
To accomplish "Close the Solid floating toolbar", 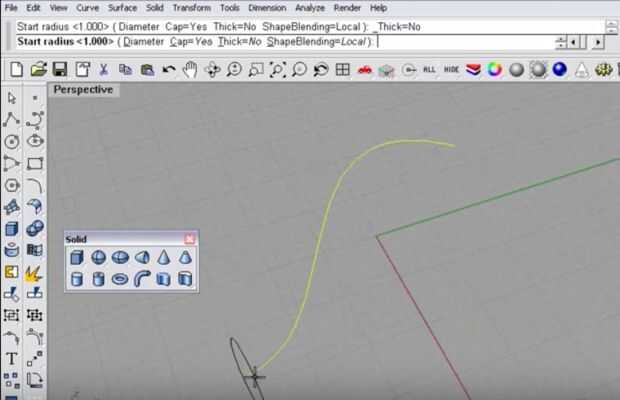I will coord(189,239).
